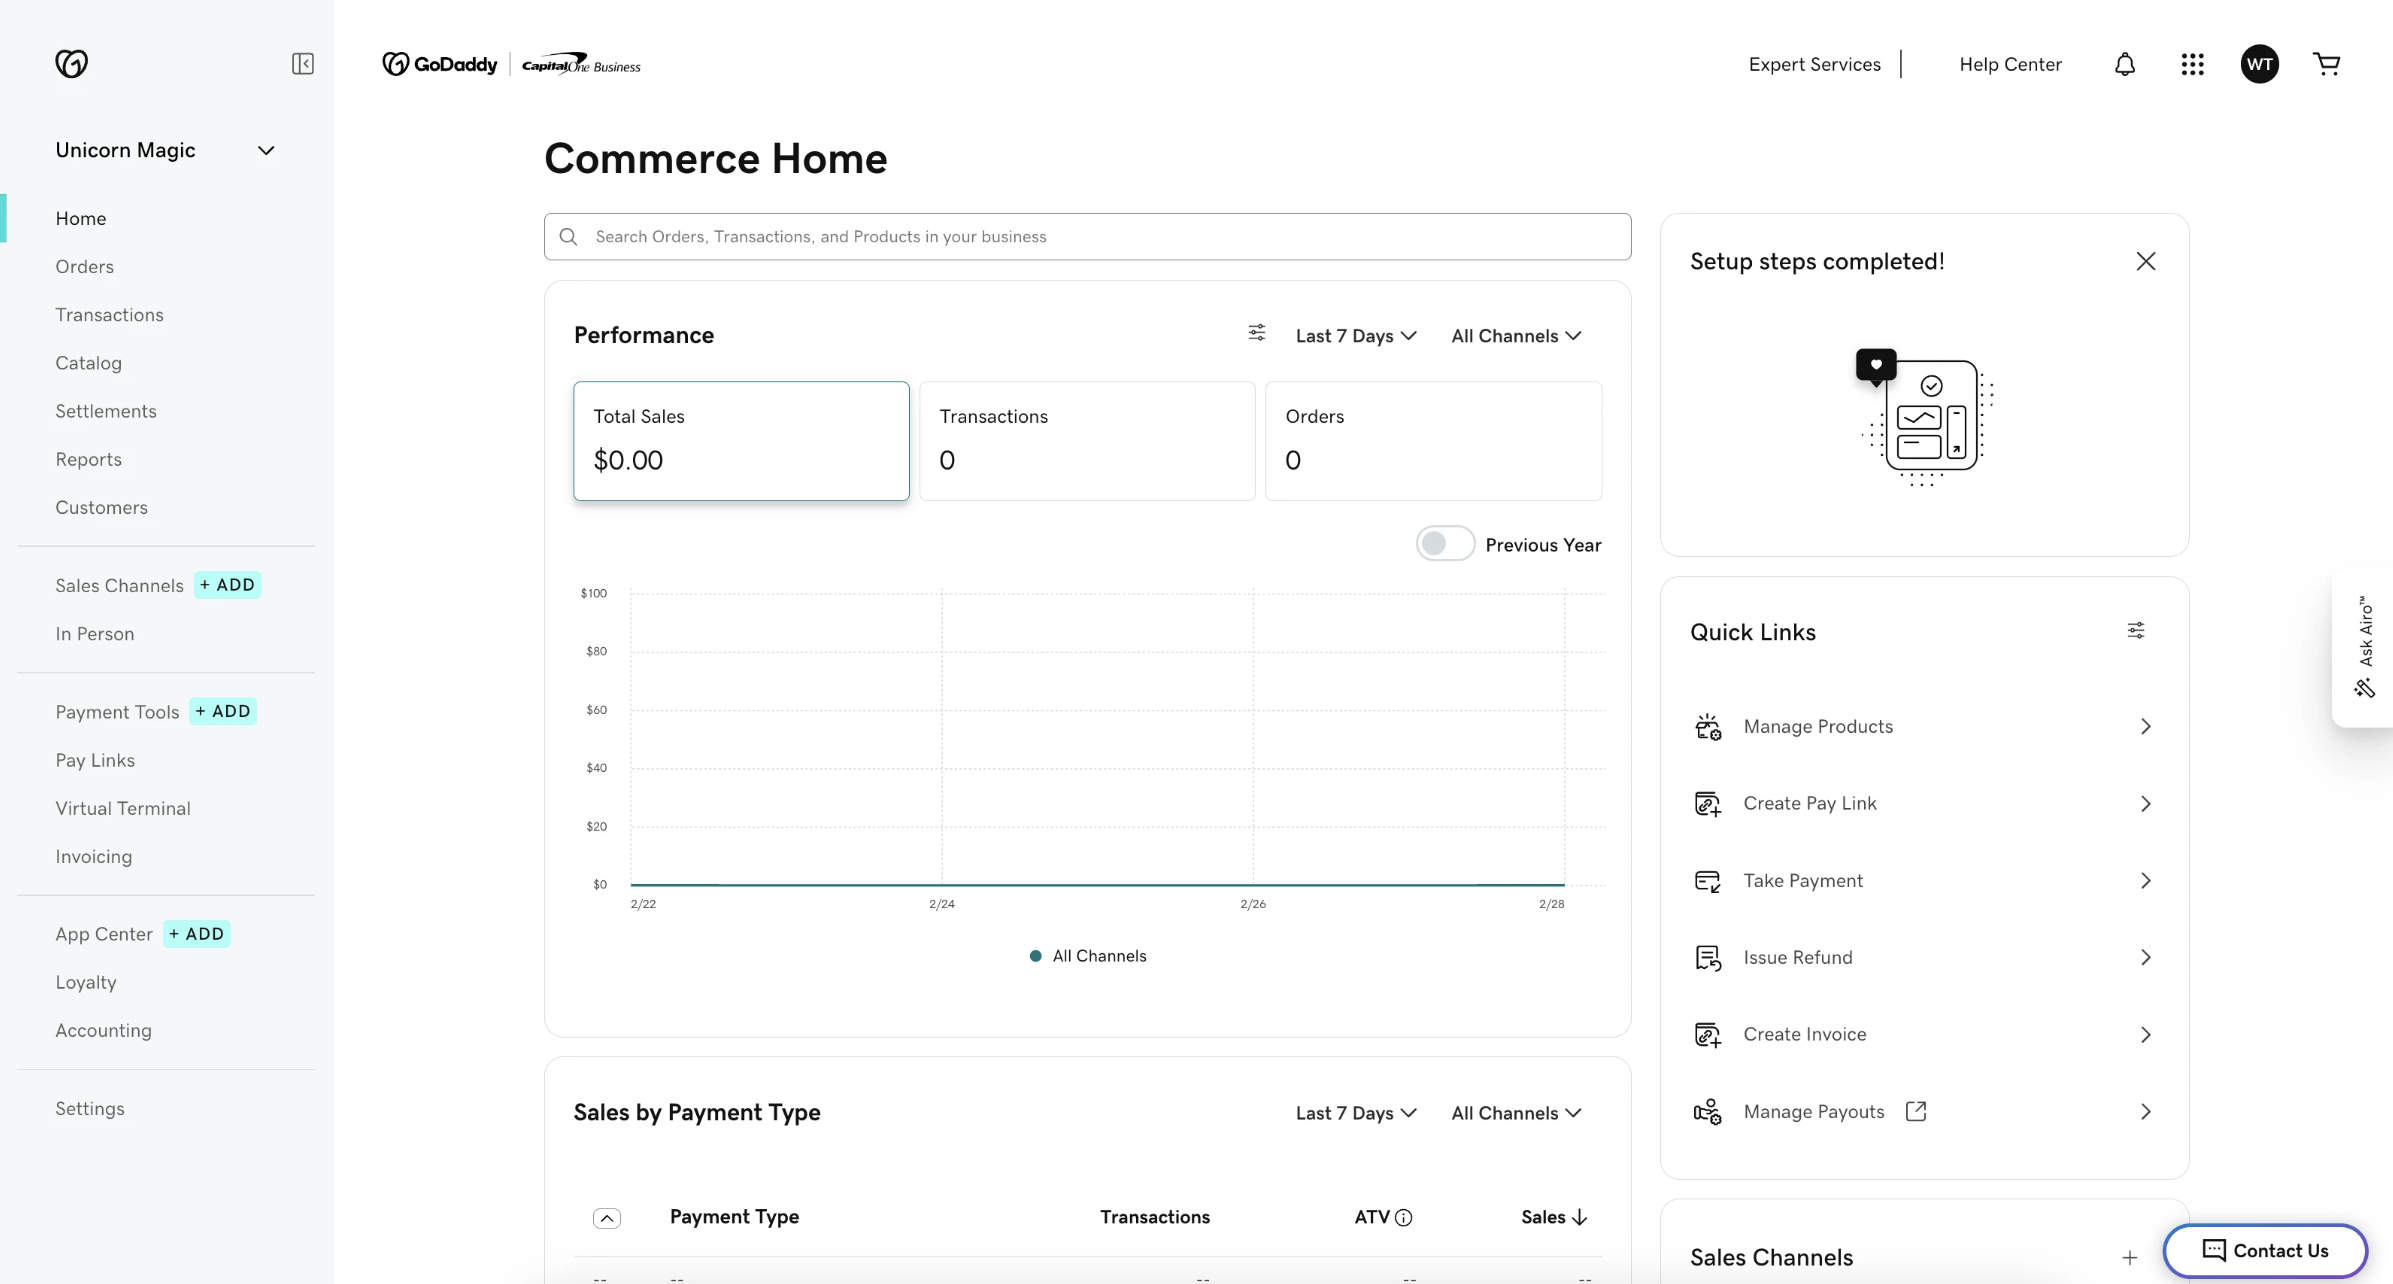Click ADD next to App Center
The image size is (2393, 1284).
click(197, 934)
